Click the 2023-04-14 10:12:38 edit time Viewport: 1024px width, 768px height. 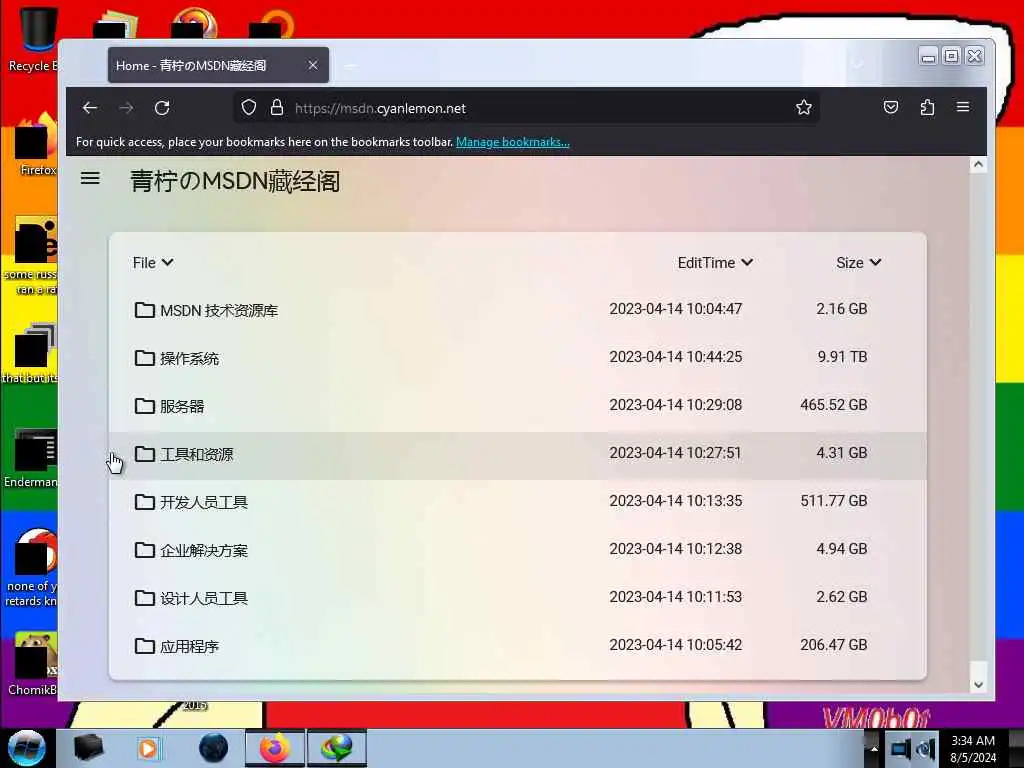[x=676, y=549]
